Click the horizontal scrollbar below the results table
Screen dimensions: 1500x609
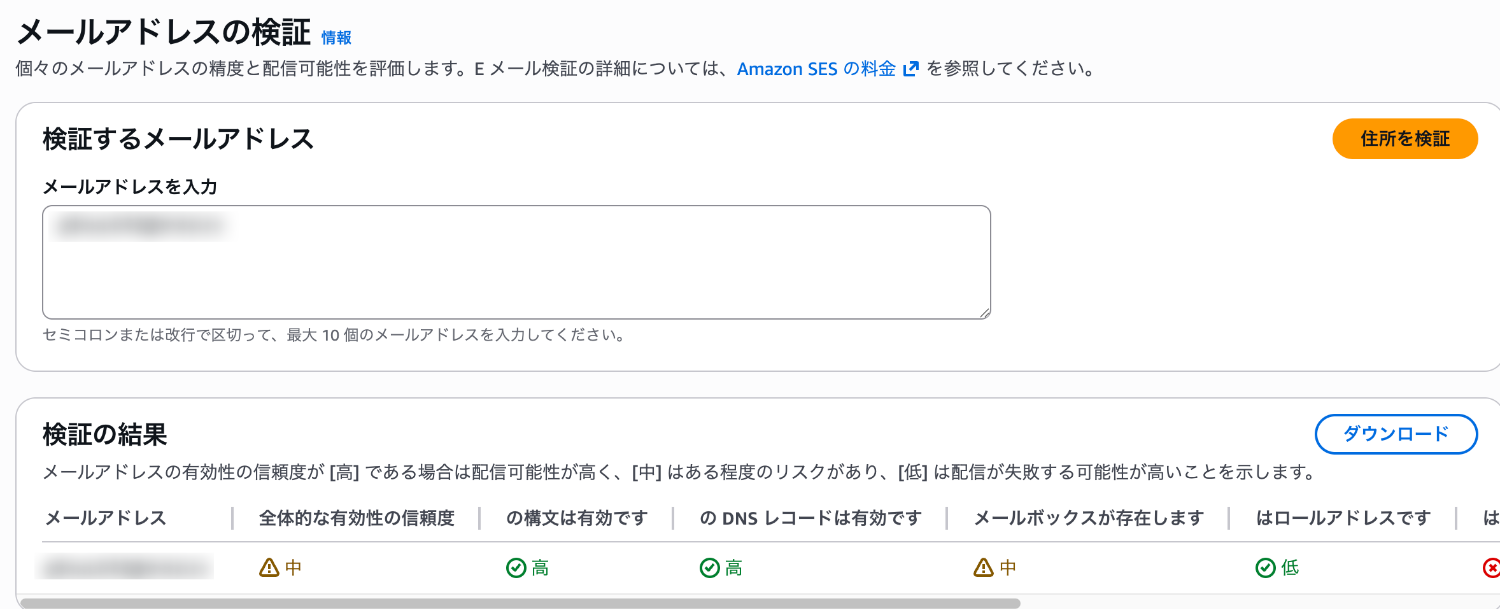pyautogui.click(x=520, y=603)
